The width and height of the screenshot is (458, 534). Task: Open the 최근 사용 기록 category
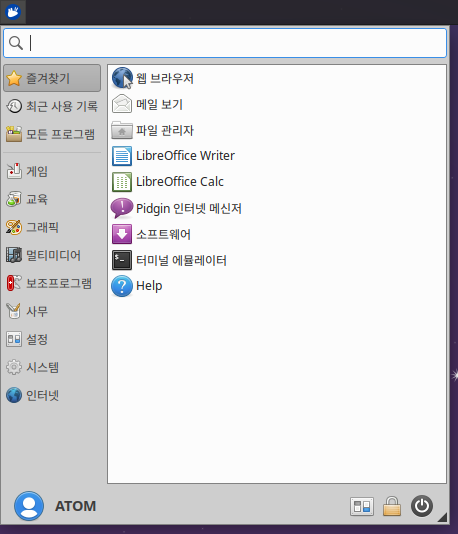click(52, 106)
